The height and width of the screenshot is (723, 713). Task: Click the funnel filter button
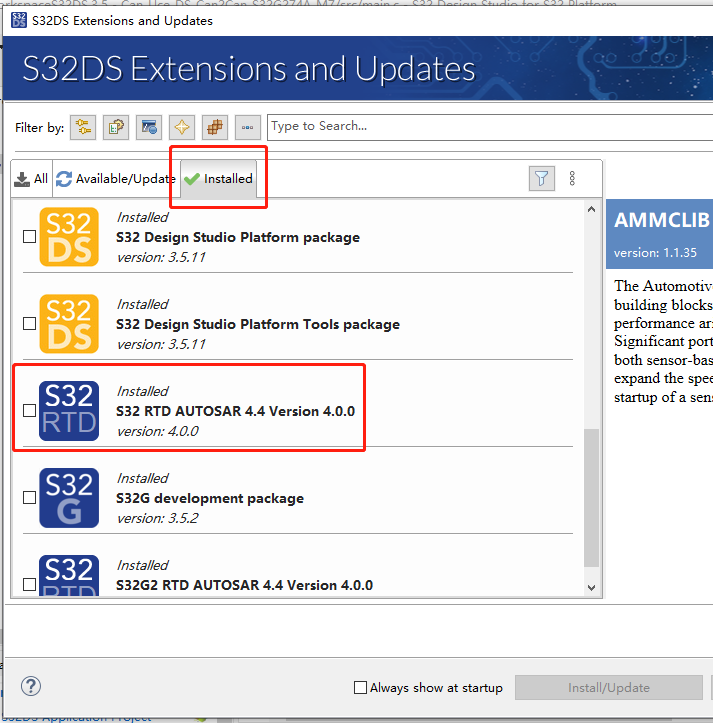(x=541, y=178)
